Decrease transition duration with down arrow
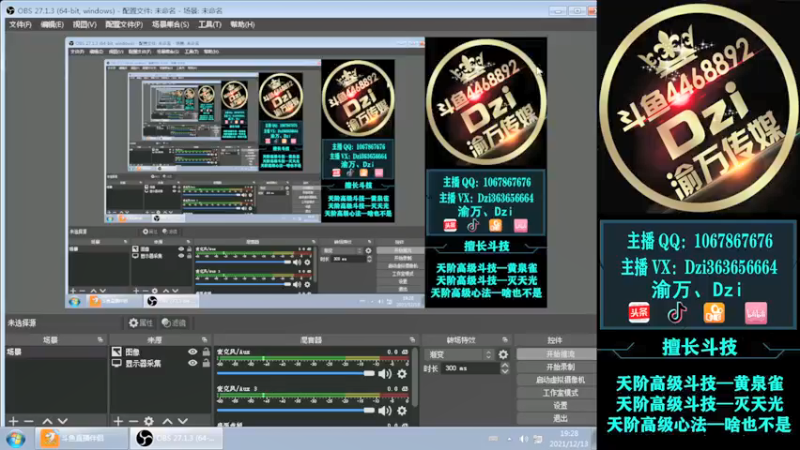 click(x=505, y=371)
